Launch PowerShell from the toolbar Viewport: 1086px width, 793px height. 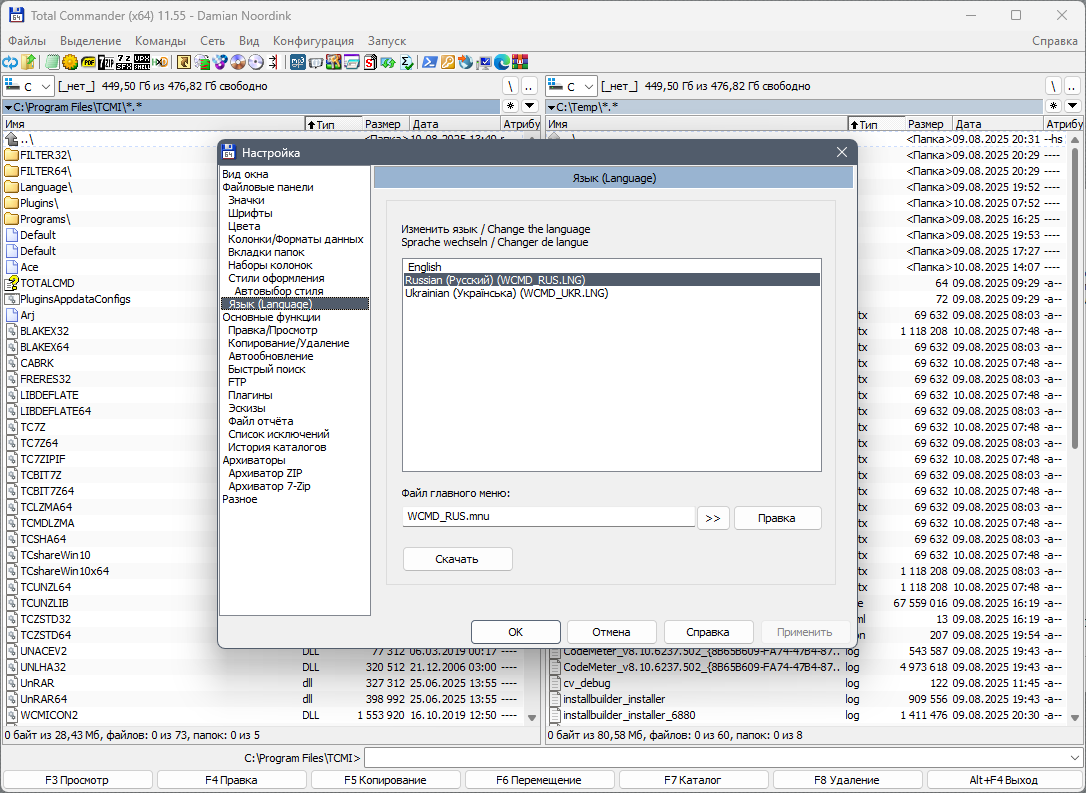click(430, 62)
